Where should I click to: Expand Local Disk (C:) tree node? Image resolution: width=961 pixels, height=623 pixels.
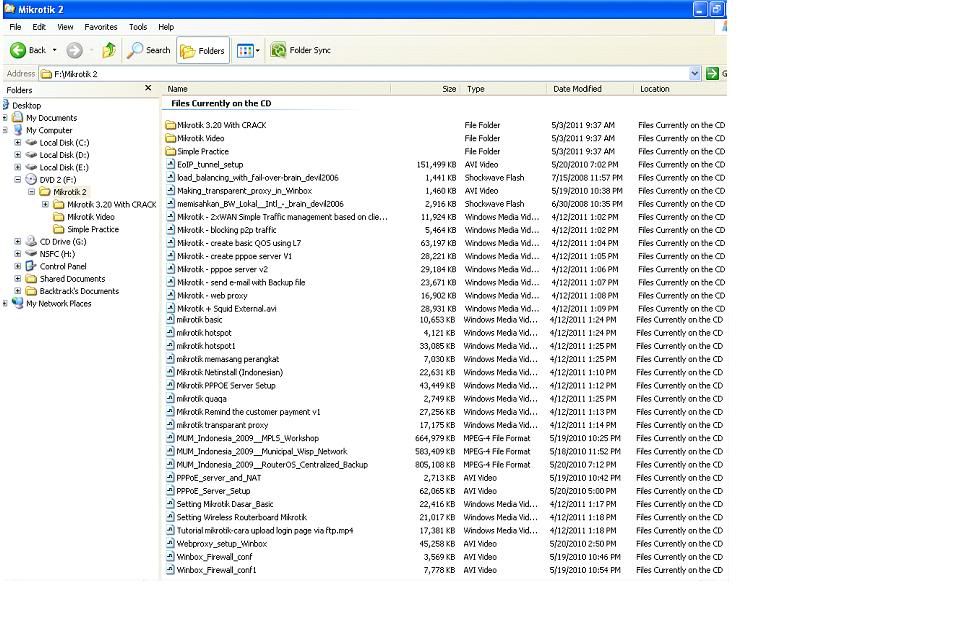click(18, 142)
